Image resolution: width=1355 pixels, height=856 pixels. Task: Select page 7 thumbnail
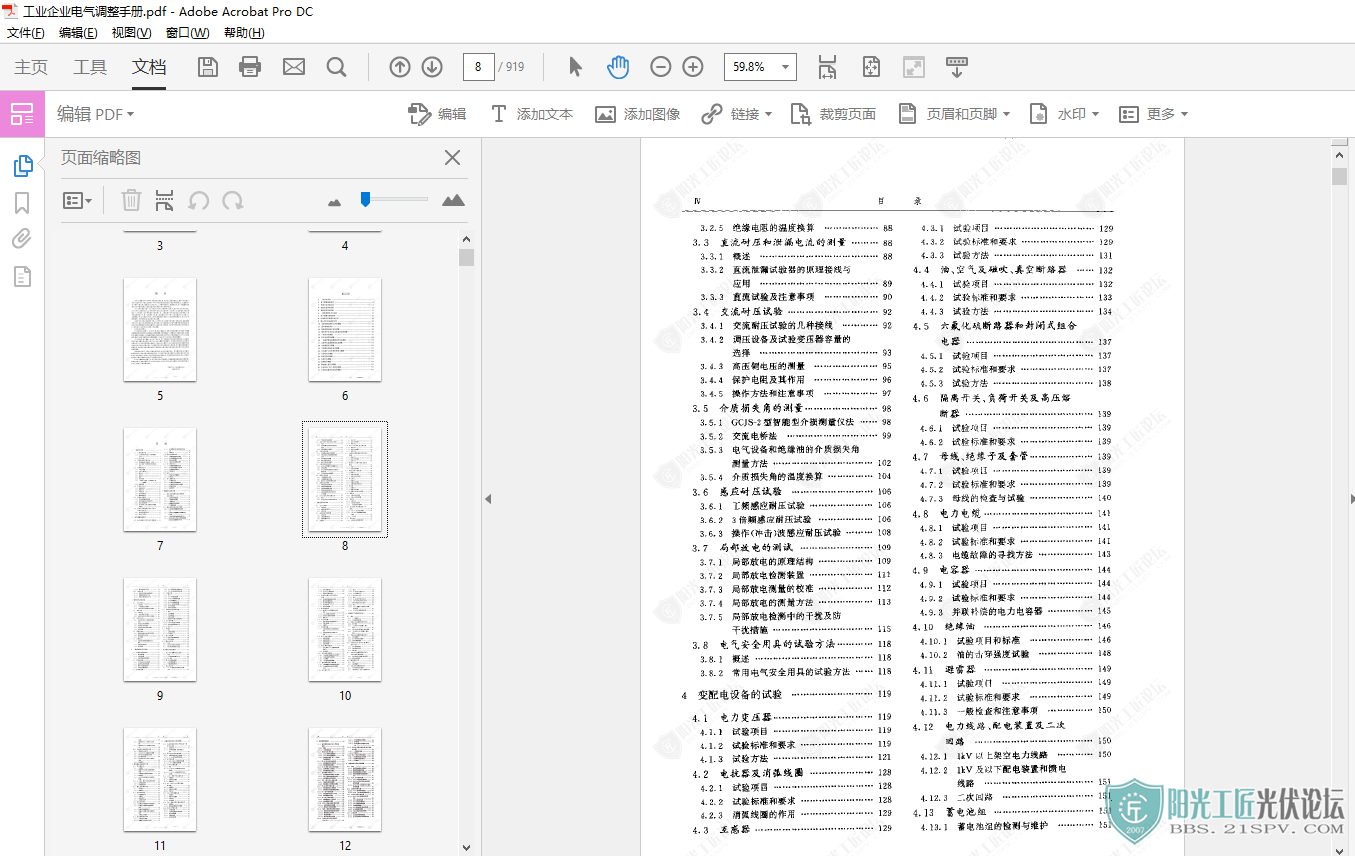(160, 480)
